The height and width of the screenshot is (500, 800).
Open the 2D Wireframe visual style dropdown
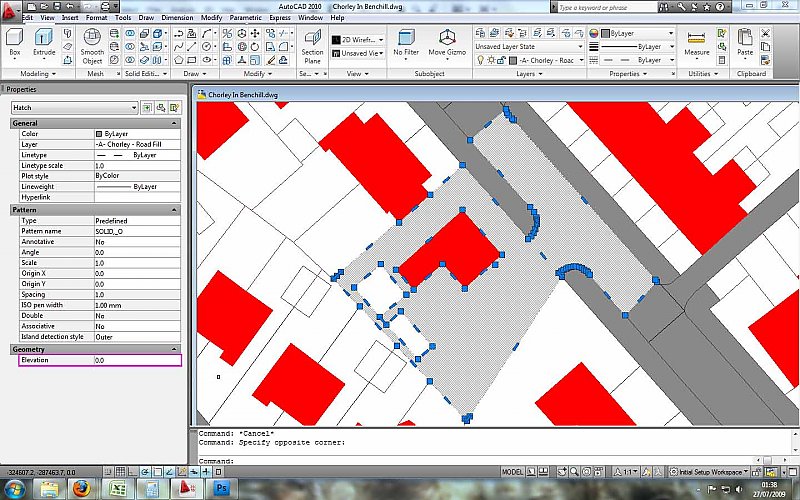[361, 39]
